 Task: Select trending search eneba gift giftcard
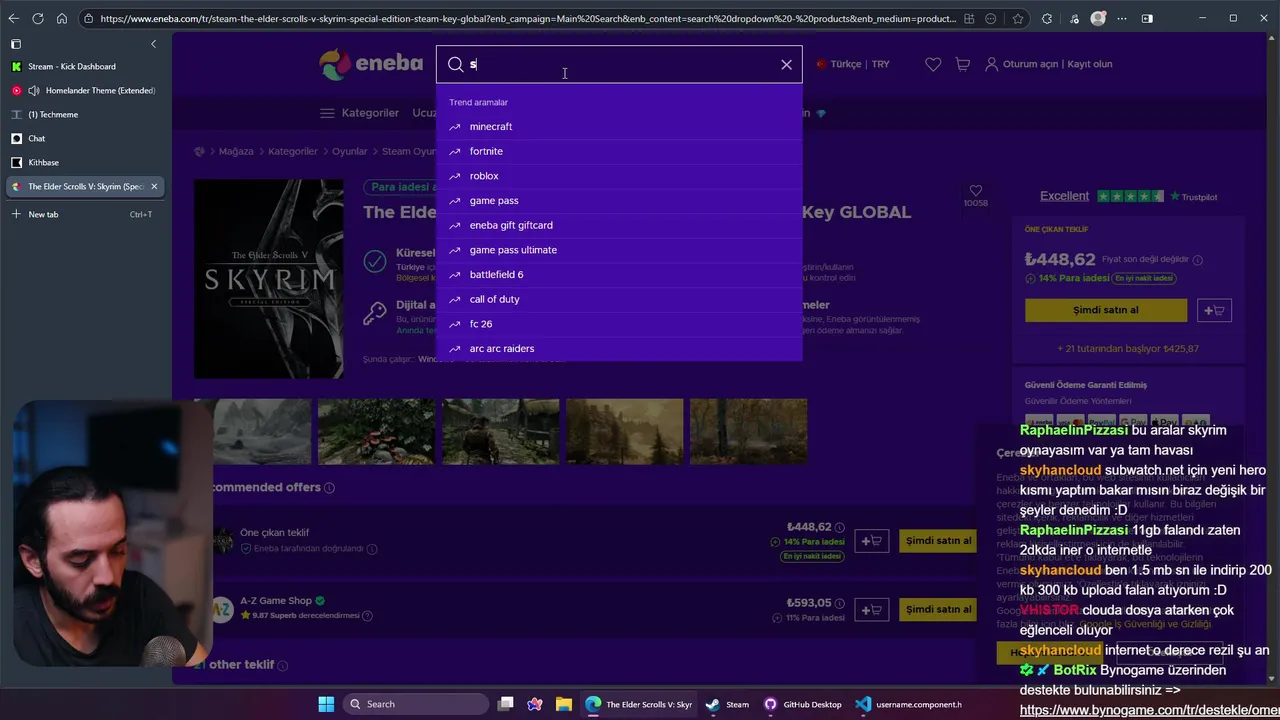(x=619, y=225)
